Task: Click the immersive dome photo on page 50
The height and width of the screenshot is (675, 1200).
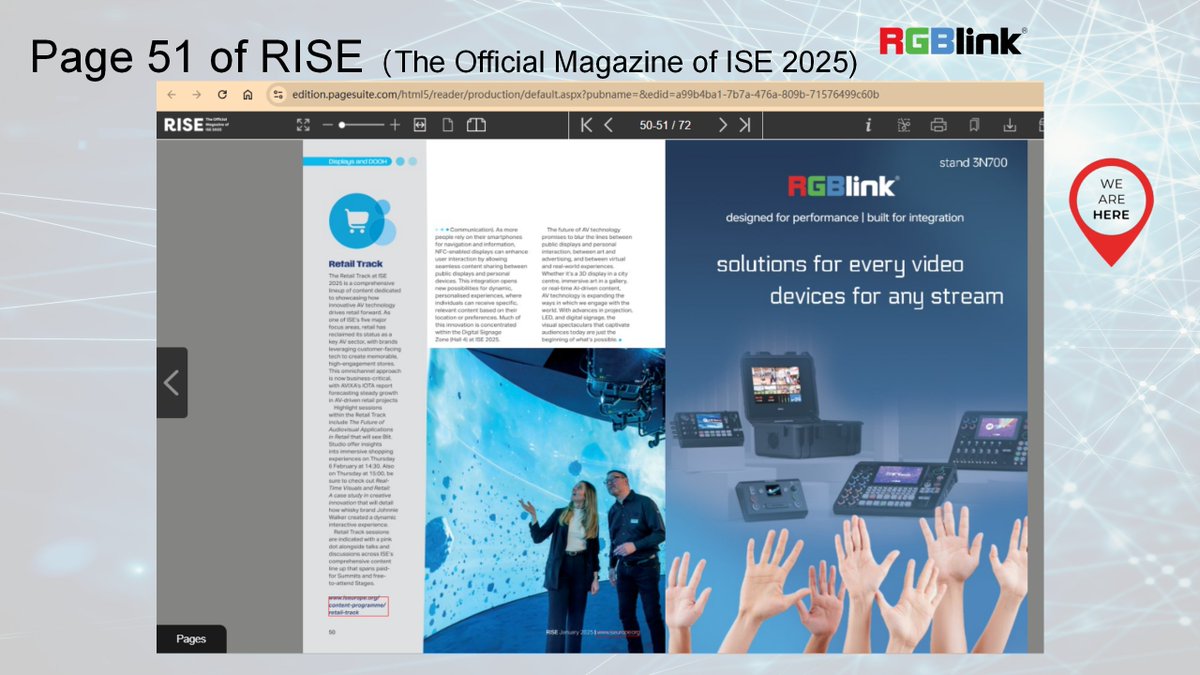Action: tap(545, 500)
